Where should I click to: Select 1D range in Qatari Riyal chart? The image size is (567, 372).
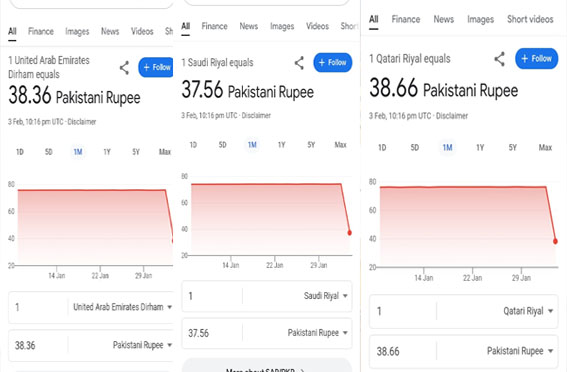[x=382, y=147]
